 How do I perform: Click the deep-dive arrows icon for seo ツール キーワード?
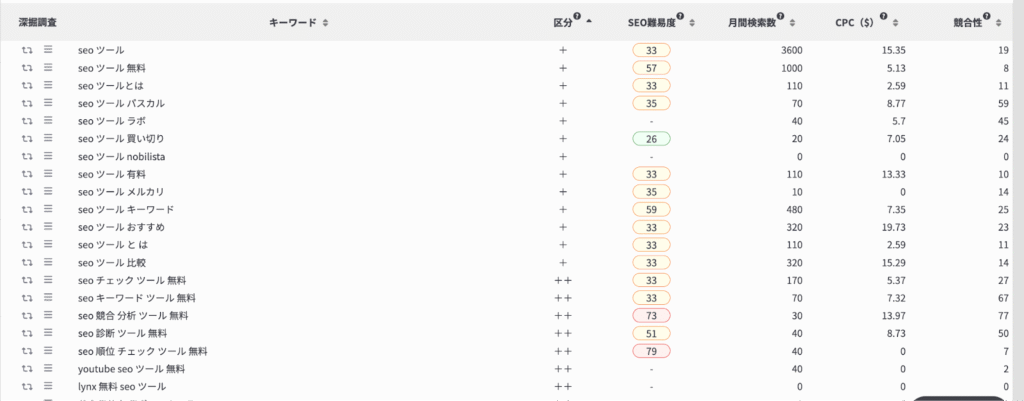pos(27,210)
